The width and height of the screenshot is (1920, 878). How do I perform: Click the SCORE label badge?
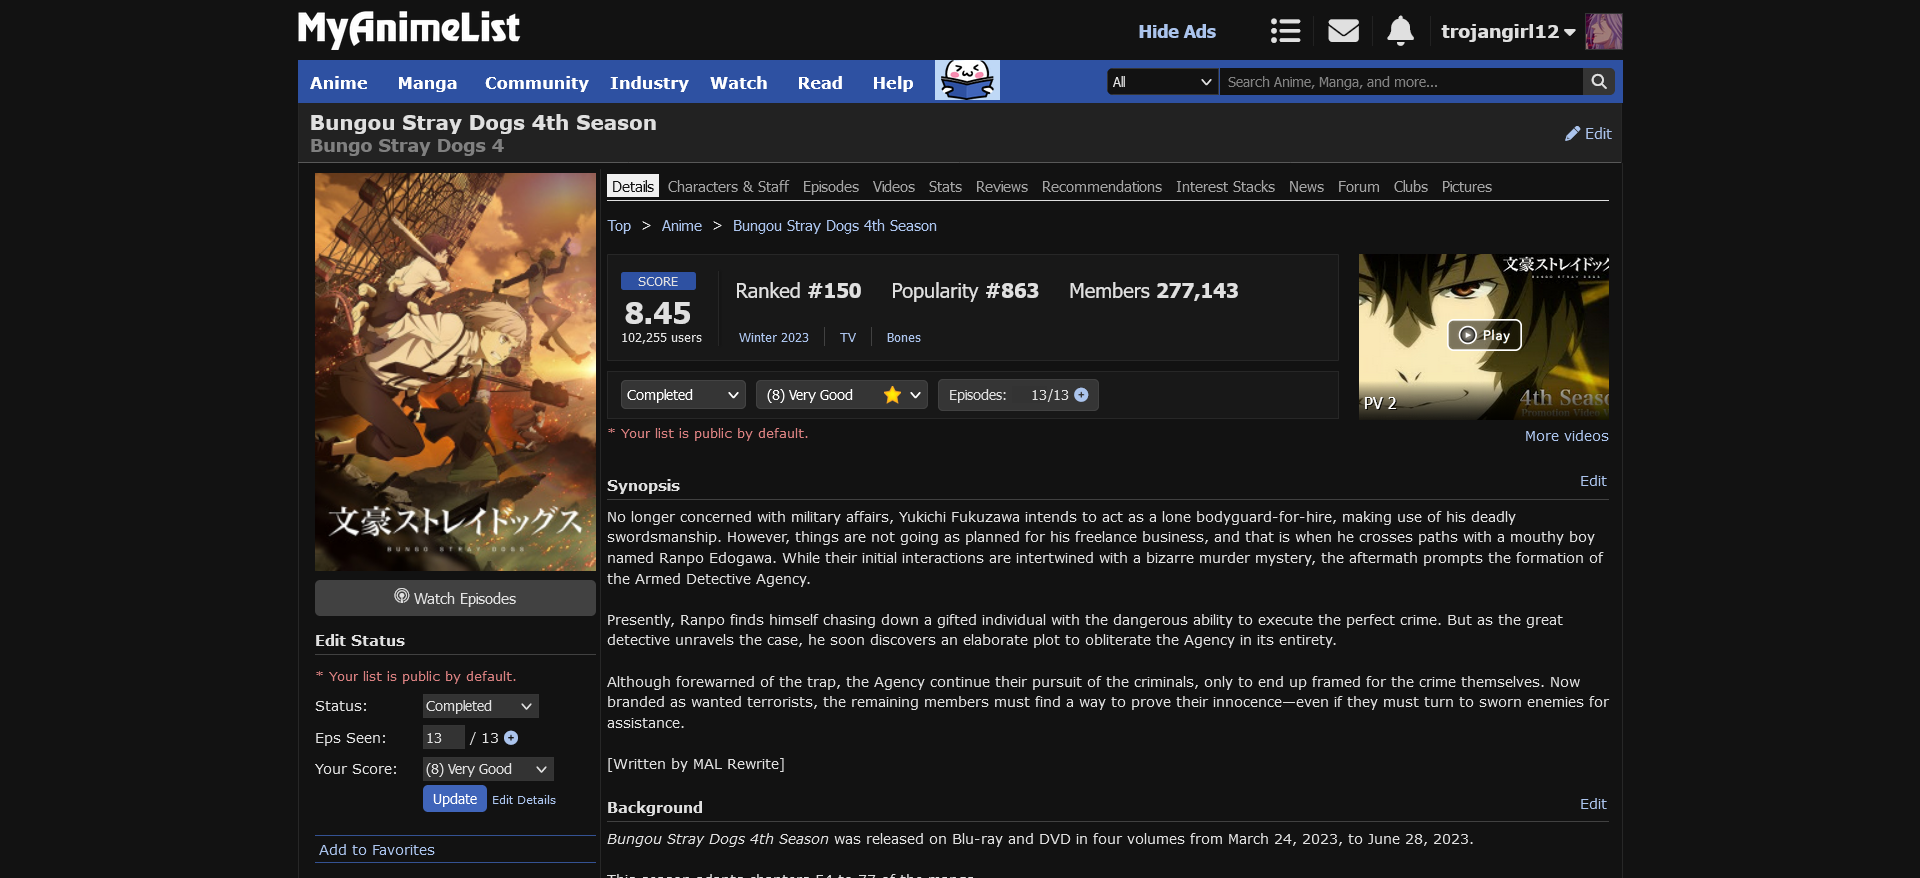658,282
